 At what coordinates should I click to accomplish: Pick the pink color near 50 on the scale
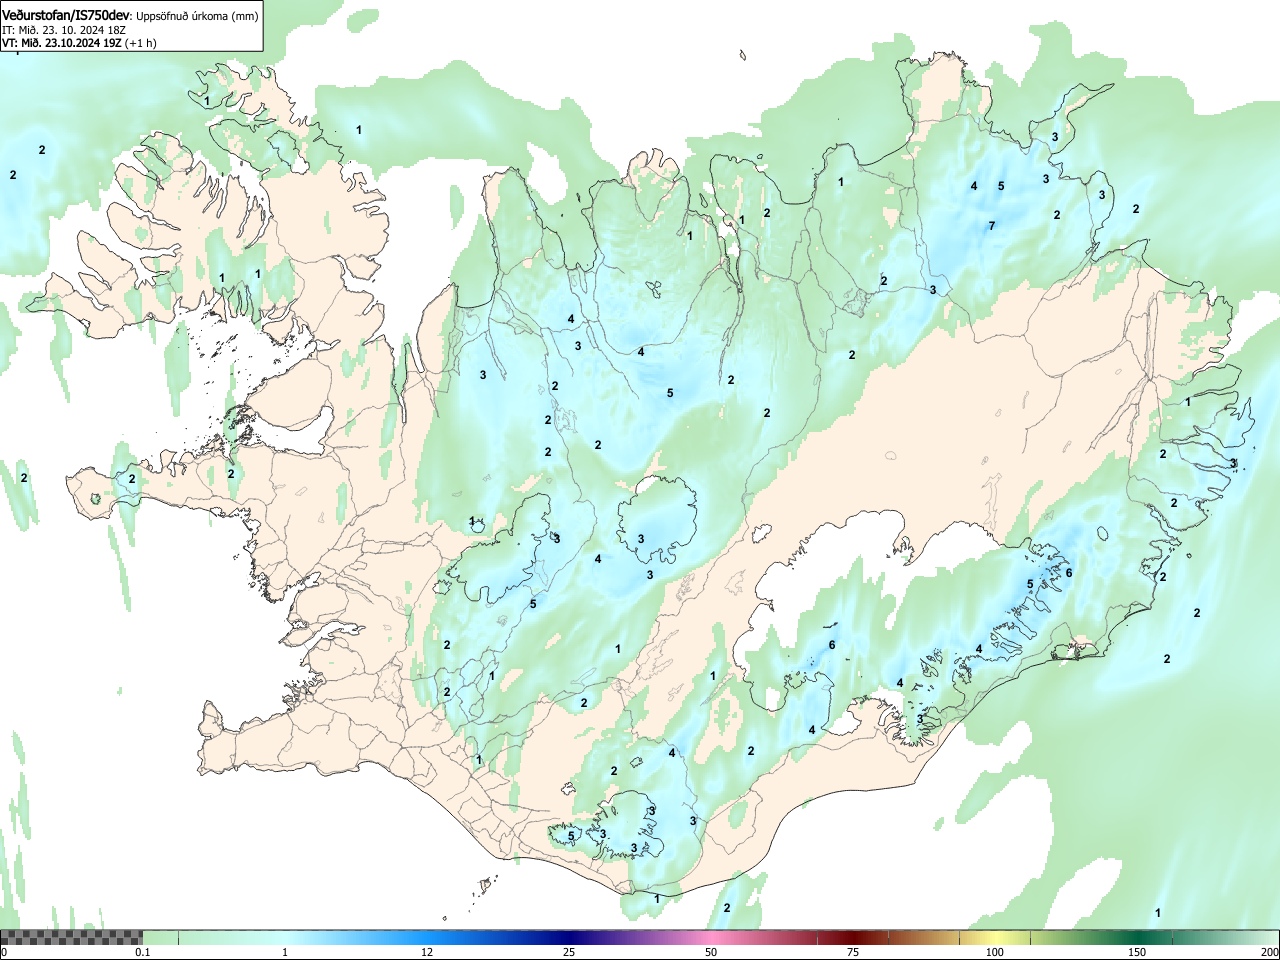(711, 937)
